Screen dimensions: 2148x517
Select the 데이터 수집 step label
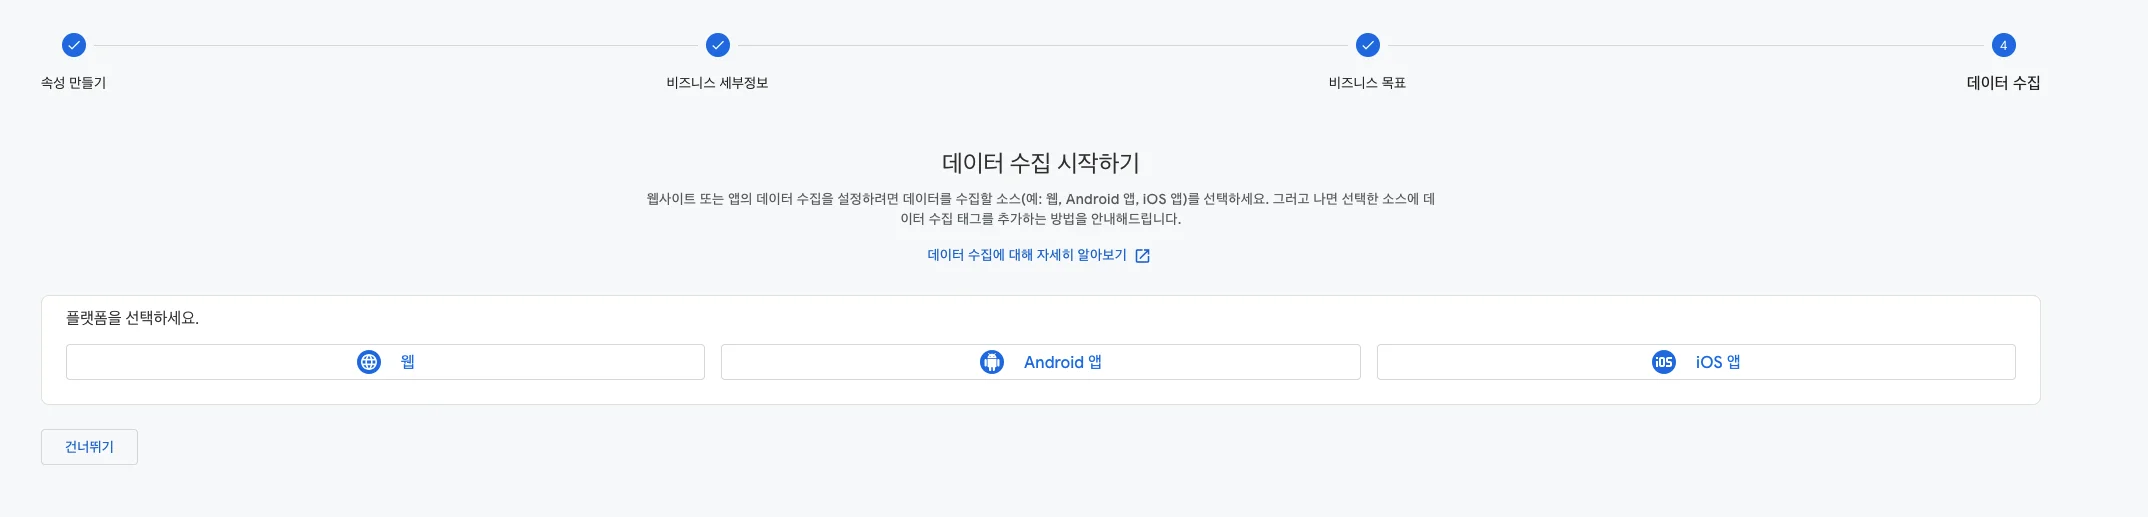[x=2003, y=83]
